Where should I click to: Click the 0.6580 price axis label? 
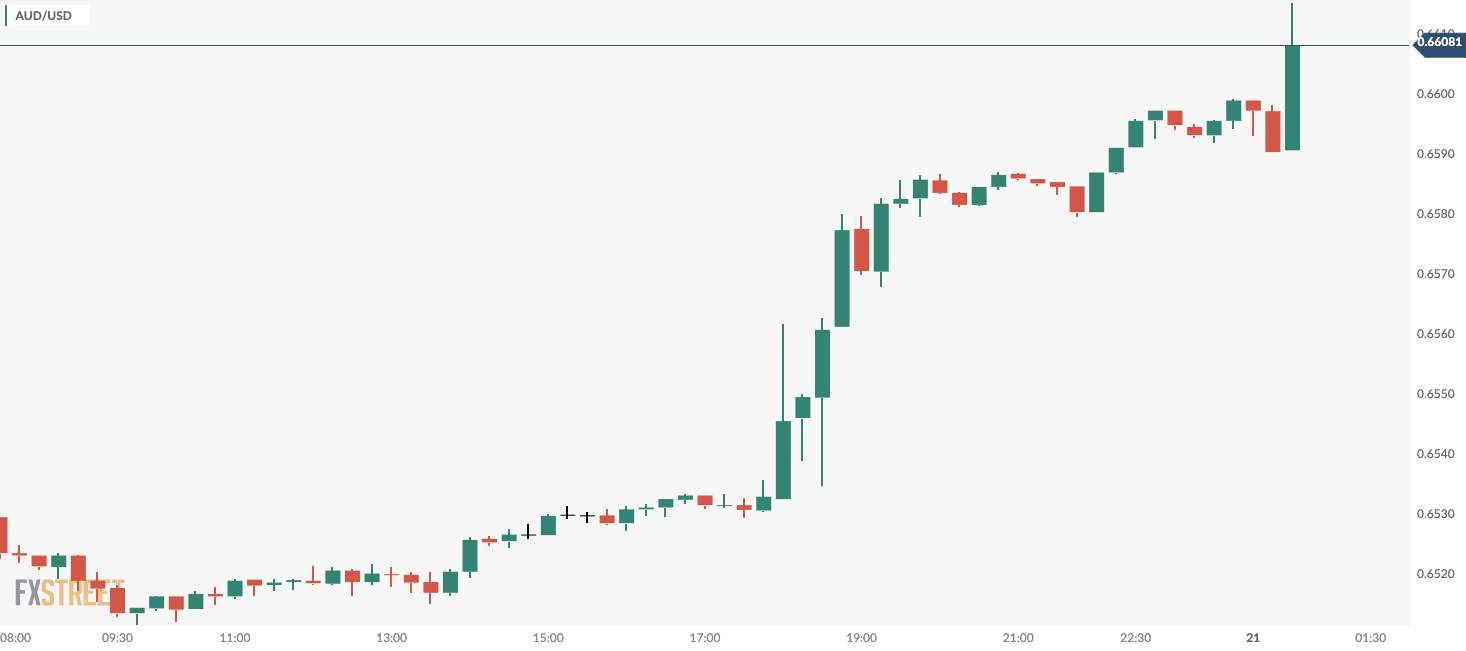coord(1438,214)
